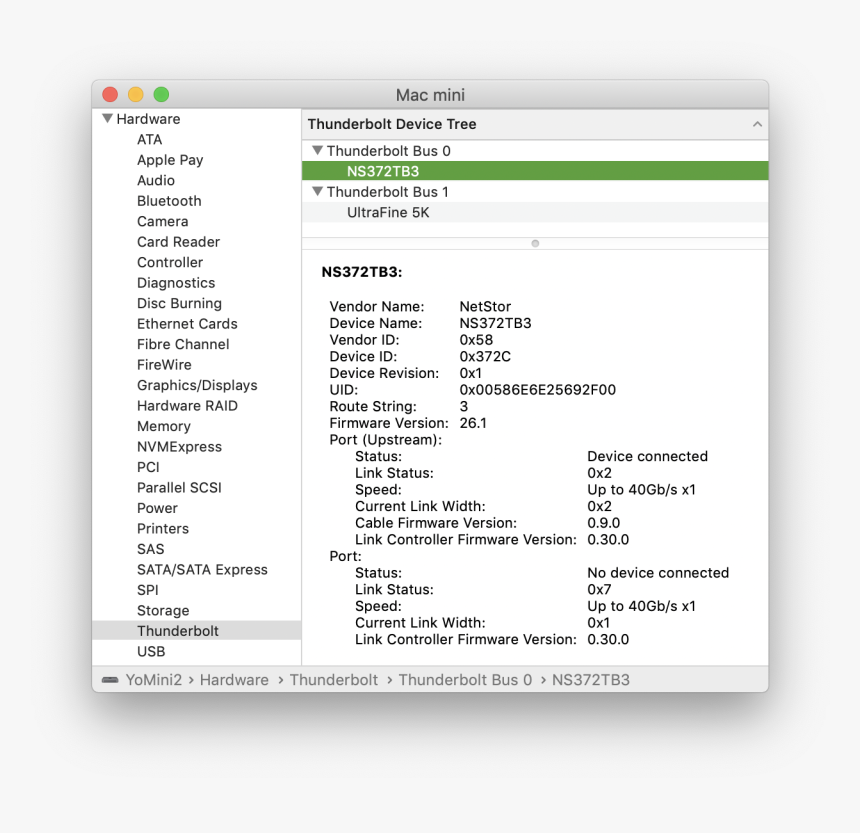Click the Vendor Name value NetStor

tap(485, 307)
